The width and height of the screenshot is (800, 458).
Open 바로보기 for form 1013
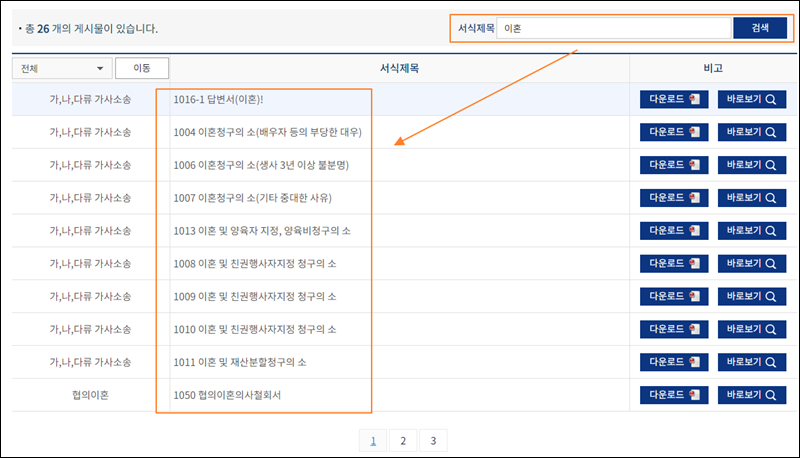tap(752, 231)
